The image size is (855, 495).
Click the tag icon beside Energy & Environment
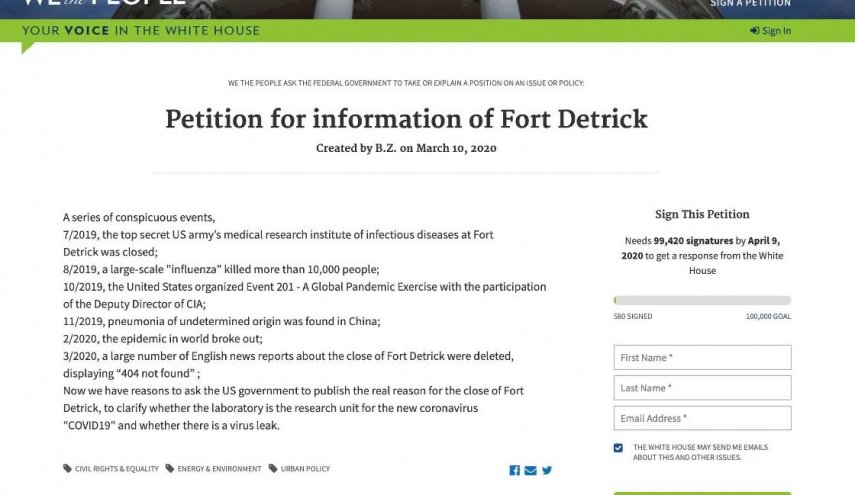point(170,468)
